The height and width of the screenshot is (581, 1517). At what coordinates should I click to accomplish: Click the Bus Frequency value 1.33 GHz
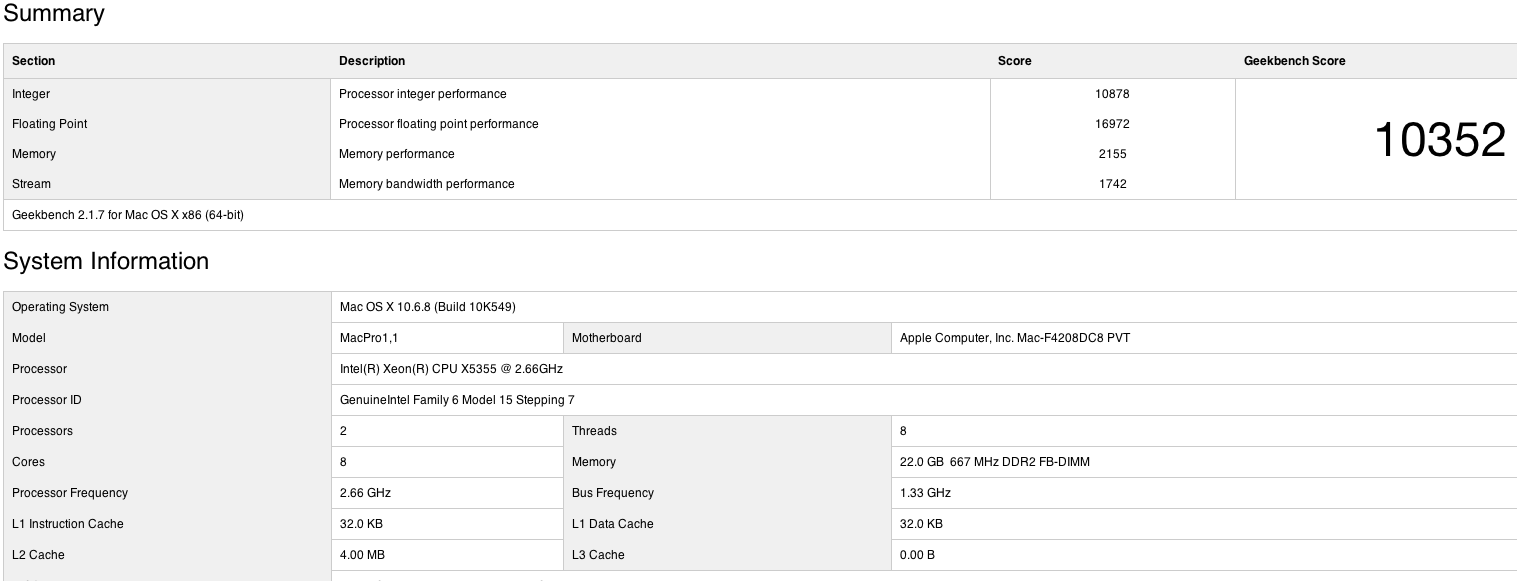[x=926, y=493]
